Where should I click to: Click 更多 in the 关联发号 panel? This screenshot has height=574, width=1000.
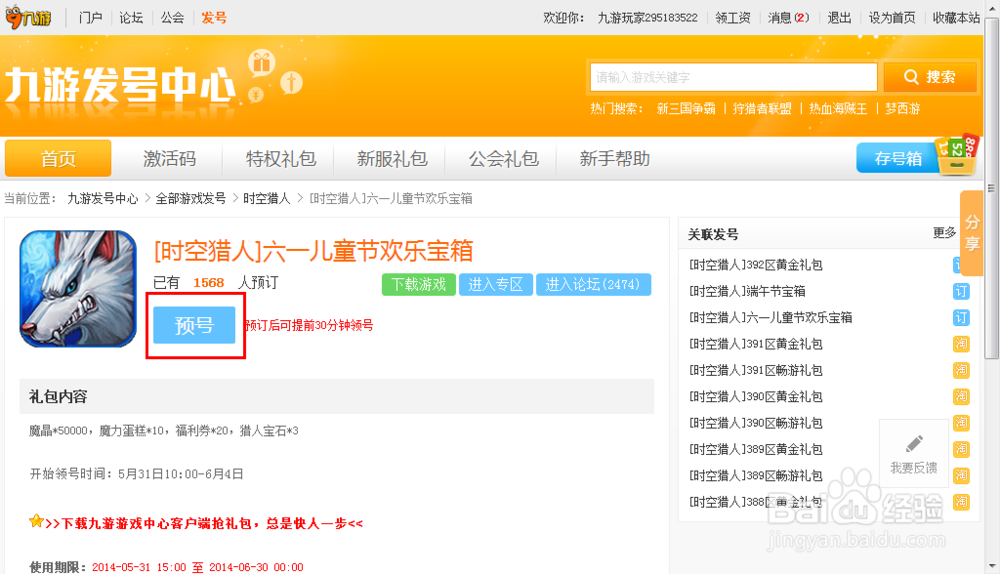tap(944, 233)
